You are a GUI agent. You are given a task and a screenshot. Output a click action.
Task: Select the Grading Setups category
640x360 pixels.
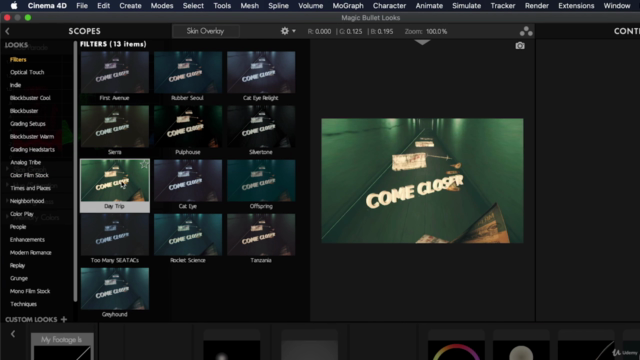click(x=27, y=124)
